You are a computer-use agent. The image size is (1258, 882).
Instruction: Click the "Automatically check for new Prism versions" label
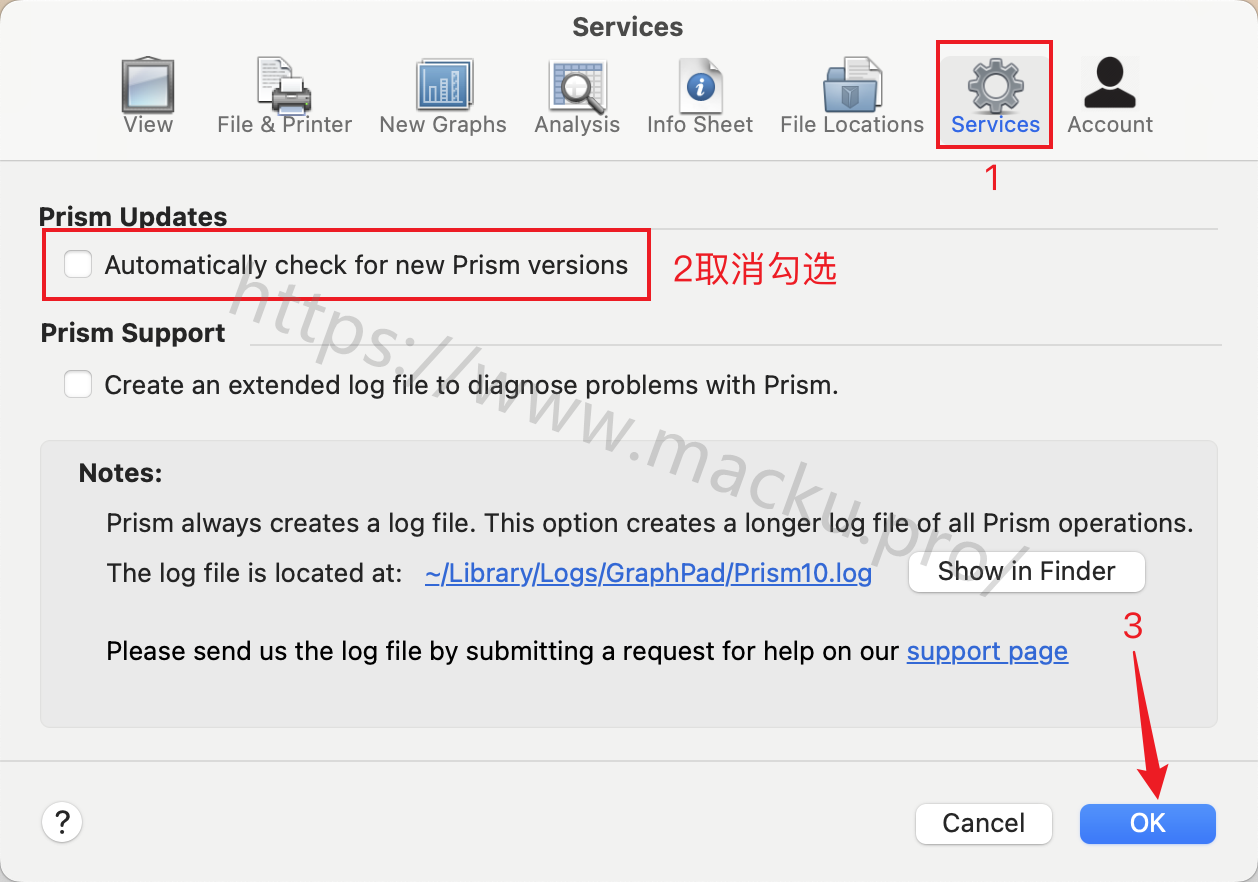(x=366, y=265)
